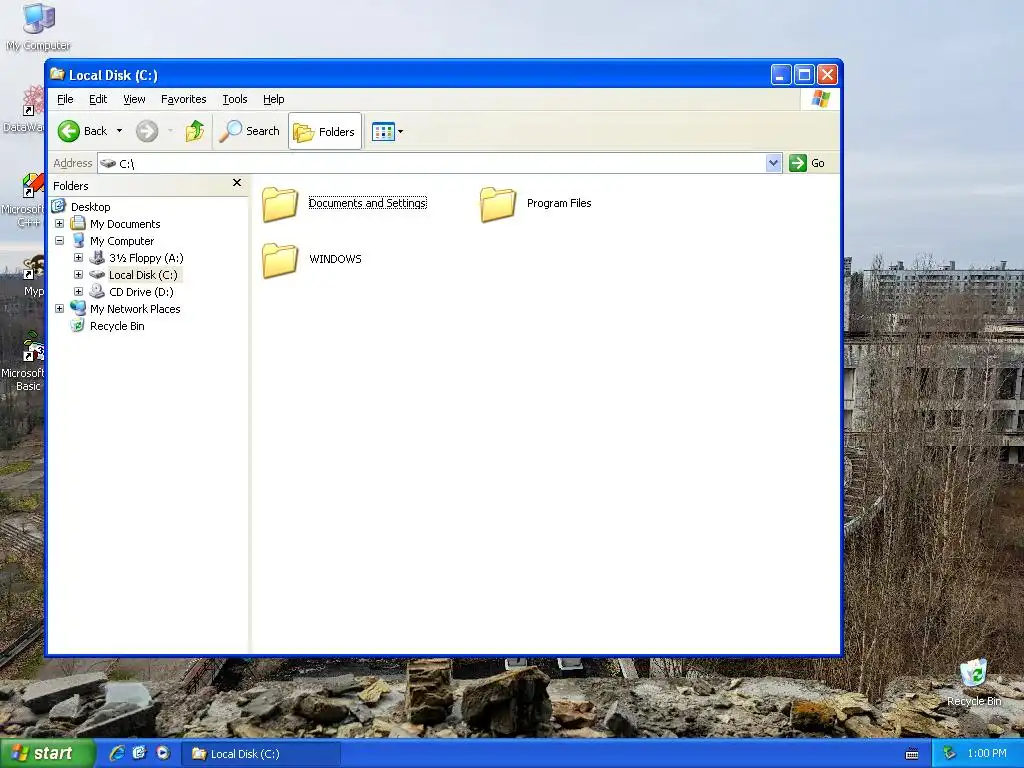Go up one folder level
This screenshot has width=1024, height=768.
(x=195, y=131)
